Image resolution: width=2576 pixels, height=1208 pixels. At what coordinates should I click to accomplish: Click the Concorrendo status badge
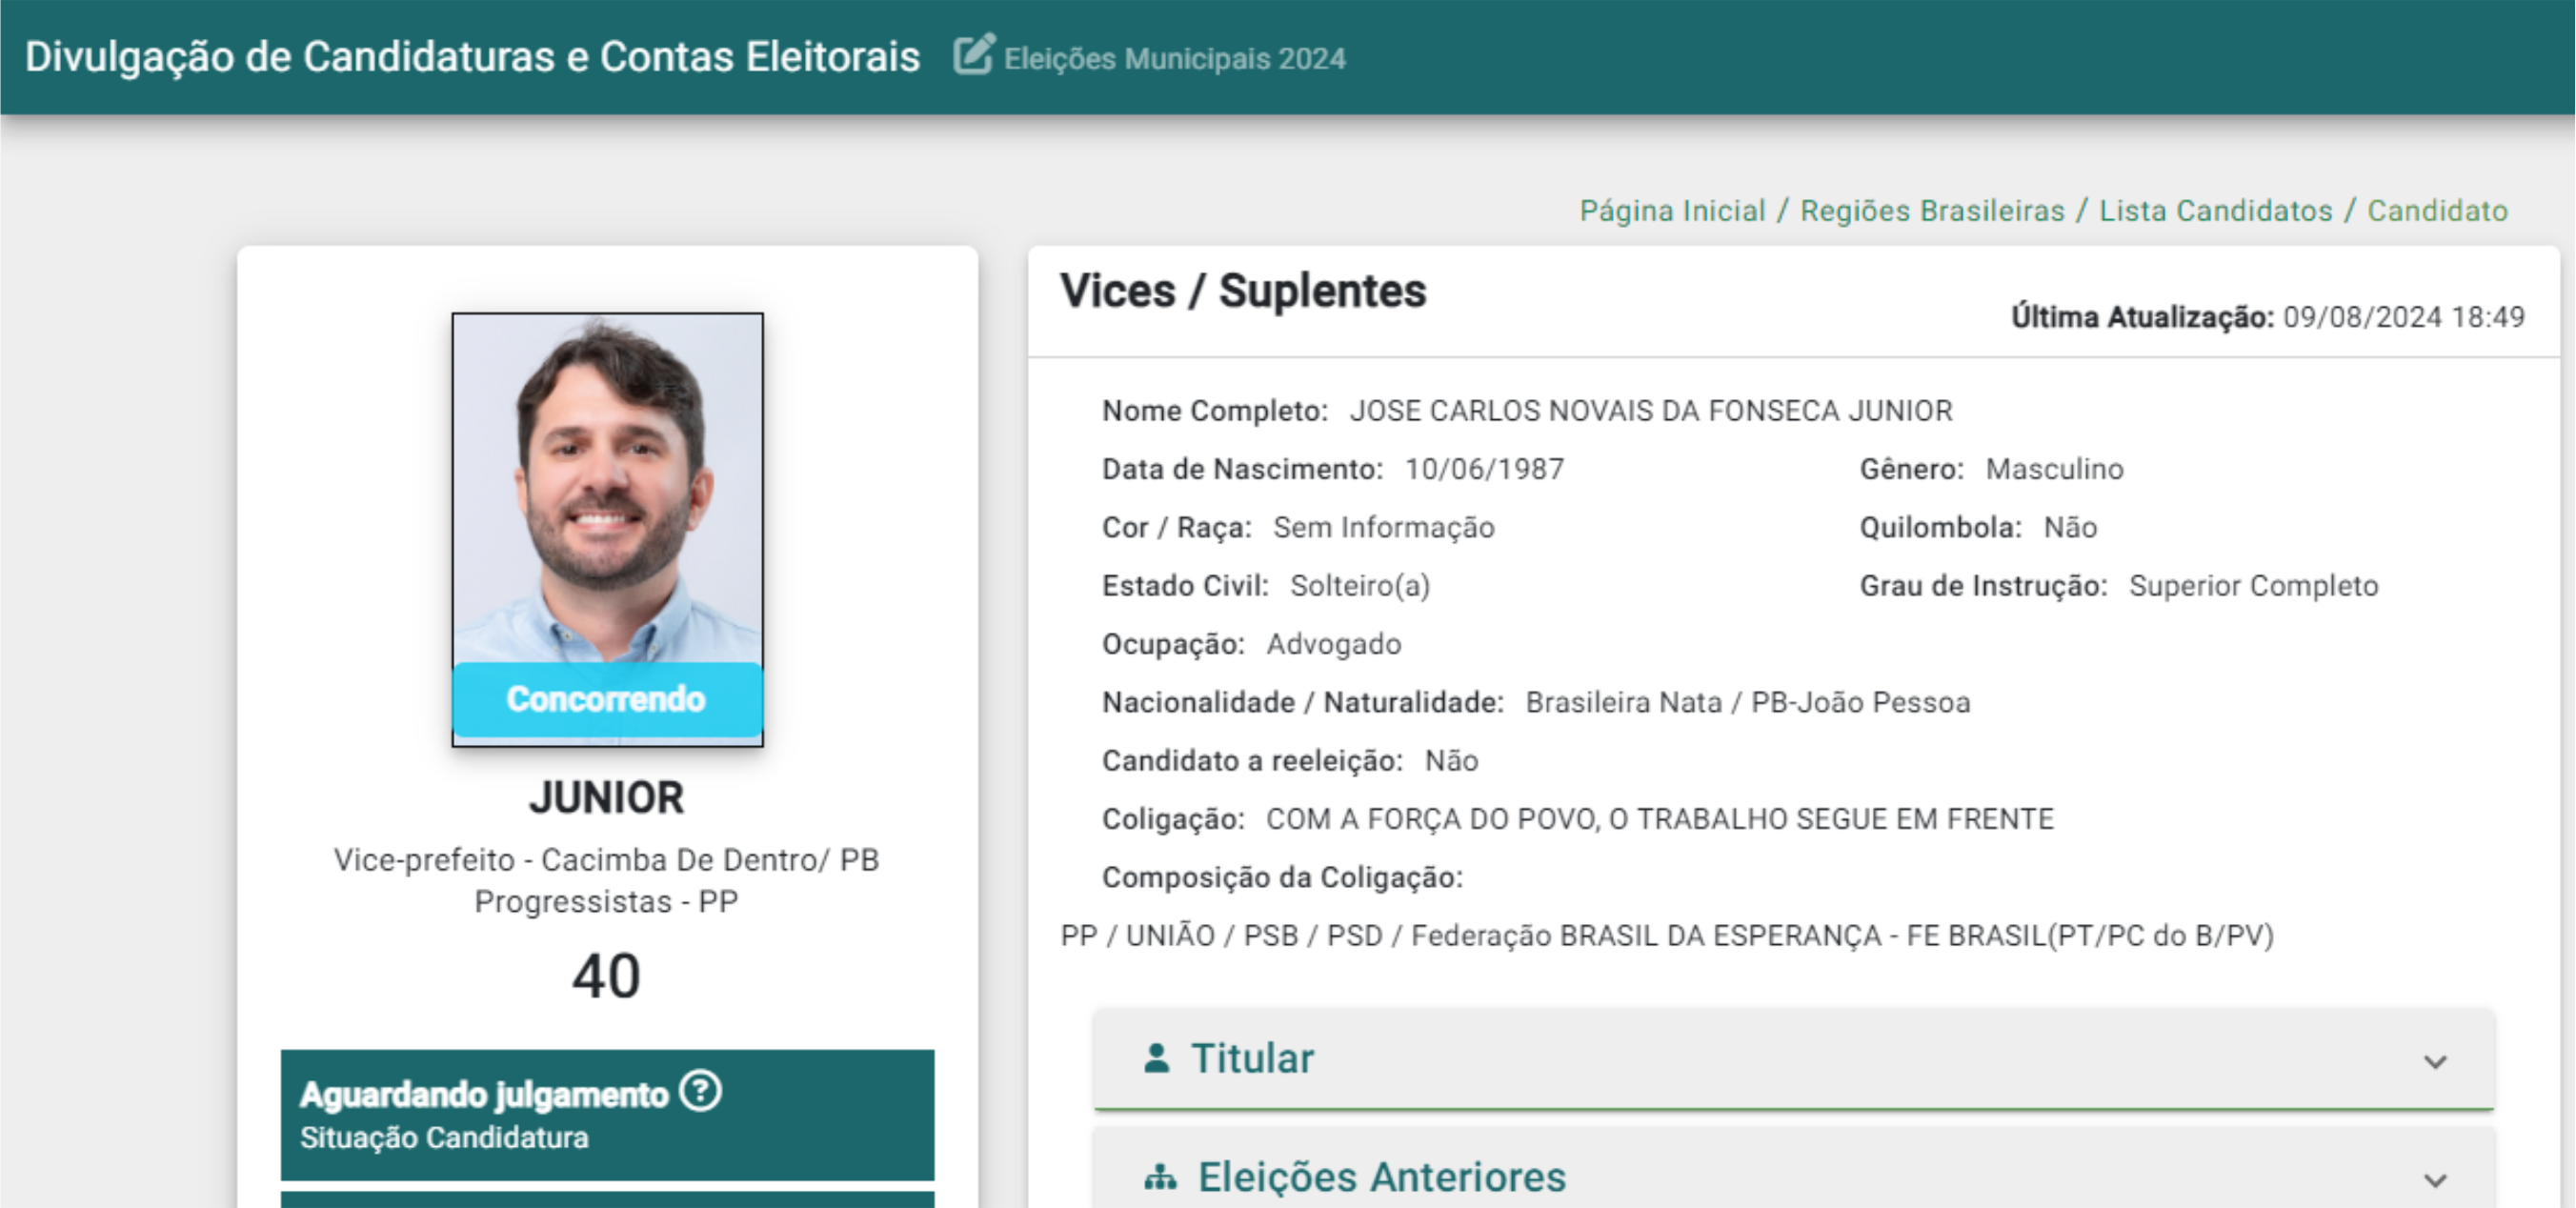[x=606, y=699]
